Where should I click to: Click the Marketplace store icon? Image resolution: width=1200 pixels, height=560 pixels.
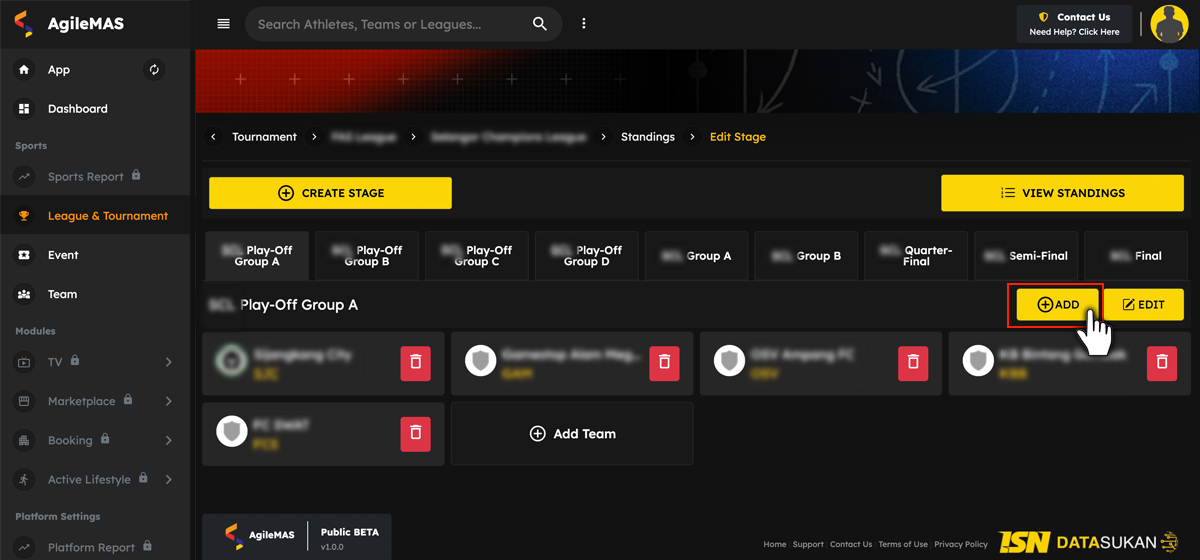coord(24,401)
